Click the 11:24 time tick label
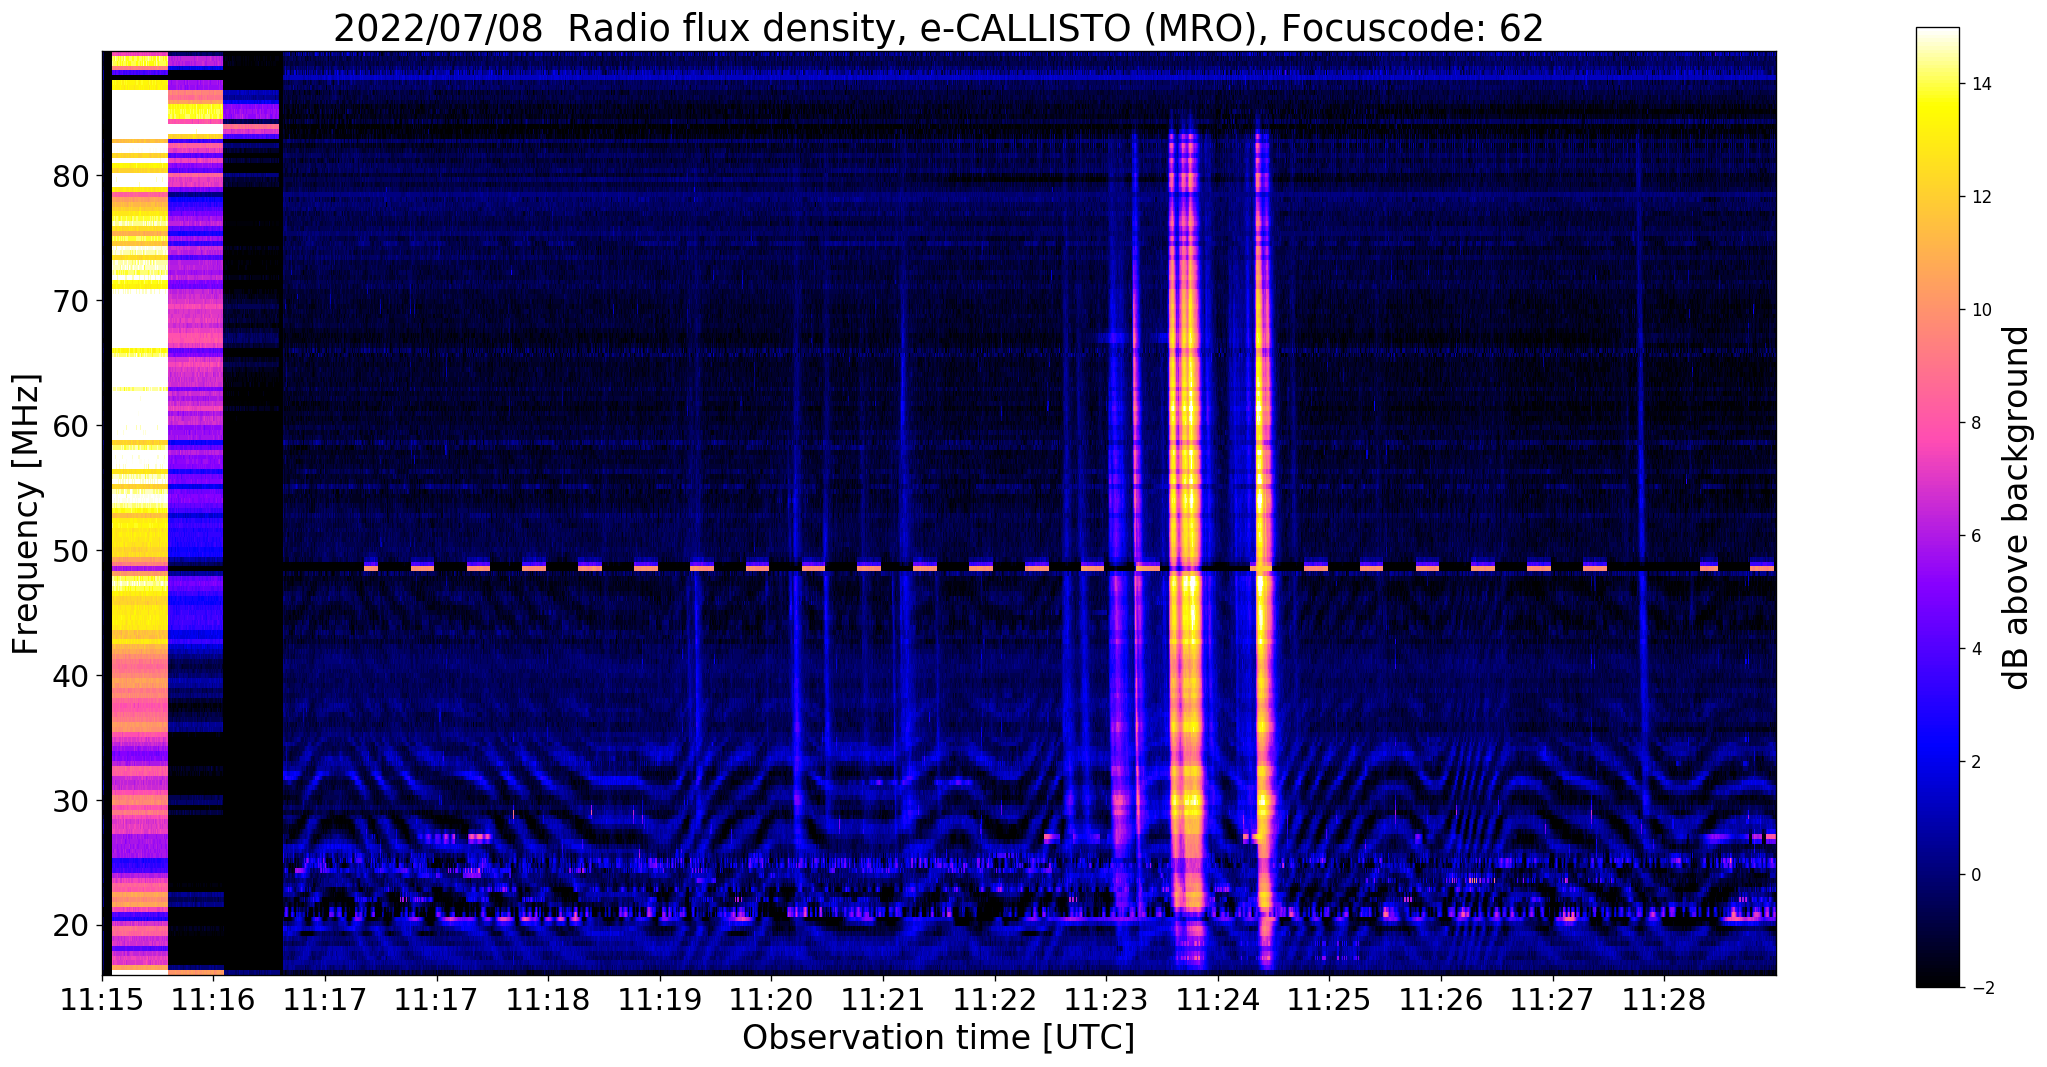 [1218, 1000]
